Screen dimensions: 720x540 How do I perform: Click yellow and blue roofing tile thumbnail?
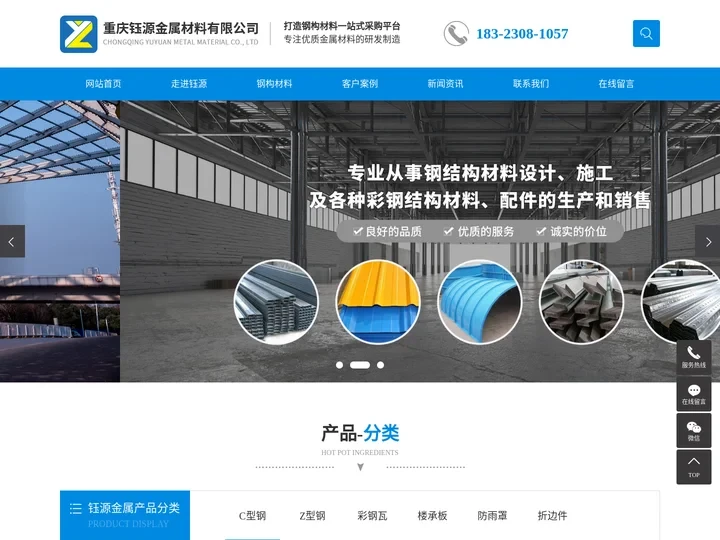(378, 302)
